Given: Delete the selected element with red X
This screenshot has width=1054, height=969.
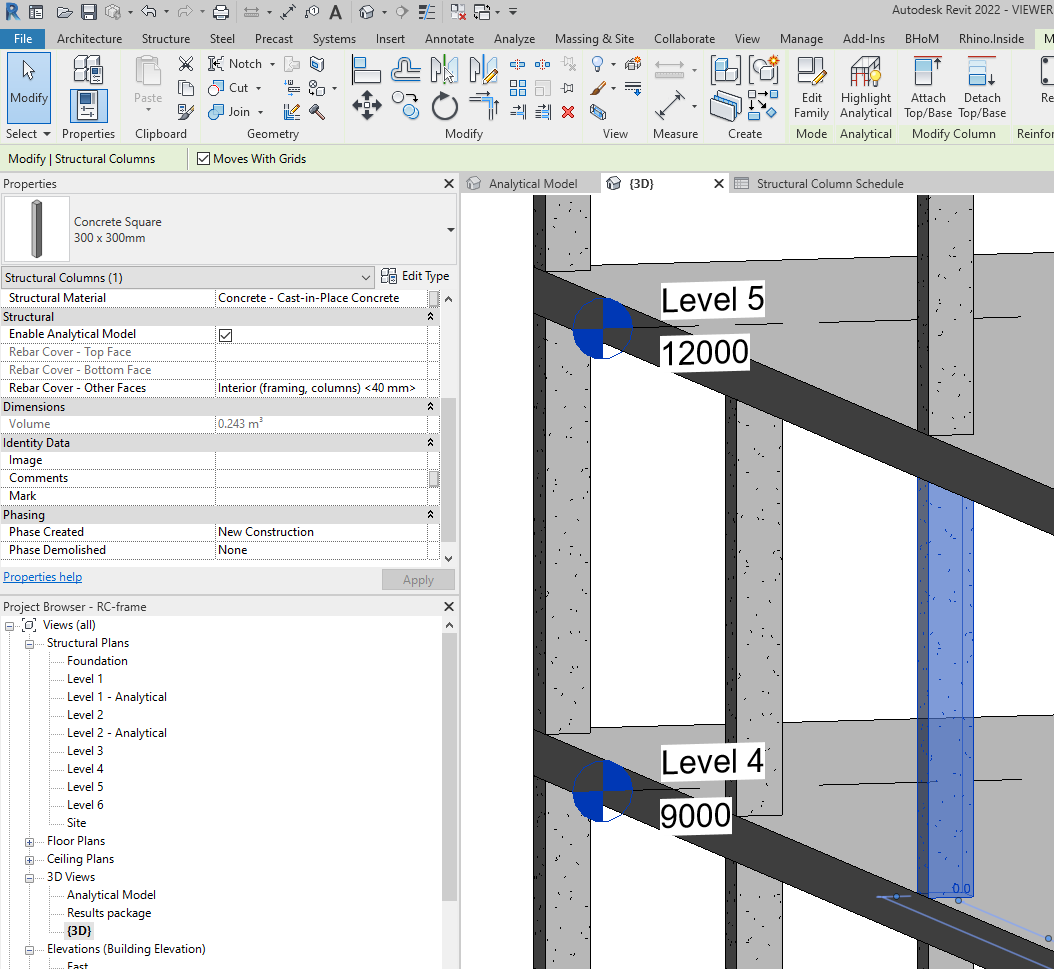Looking at the screenshot, I should [x=567, y=111].
